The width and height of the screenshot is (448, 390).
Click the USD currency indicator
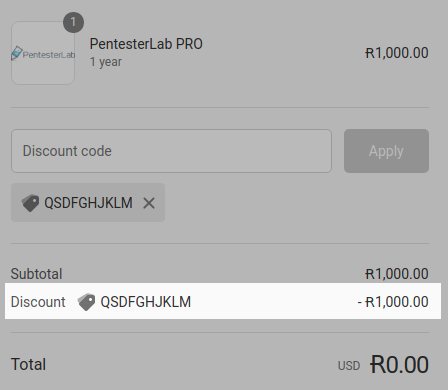coord(349,366)
